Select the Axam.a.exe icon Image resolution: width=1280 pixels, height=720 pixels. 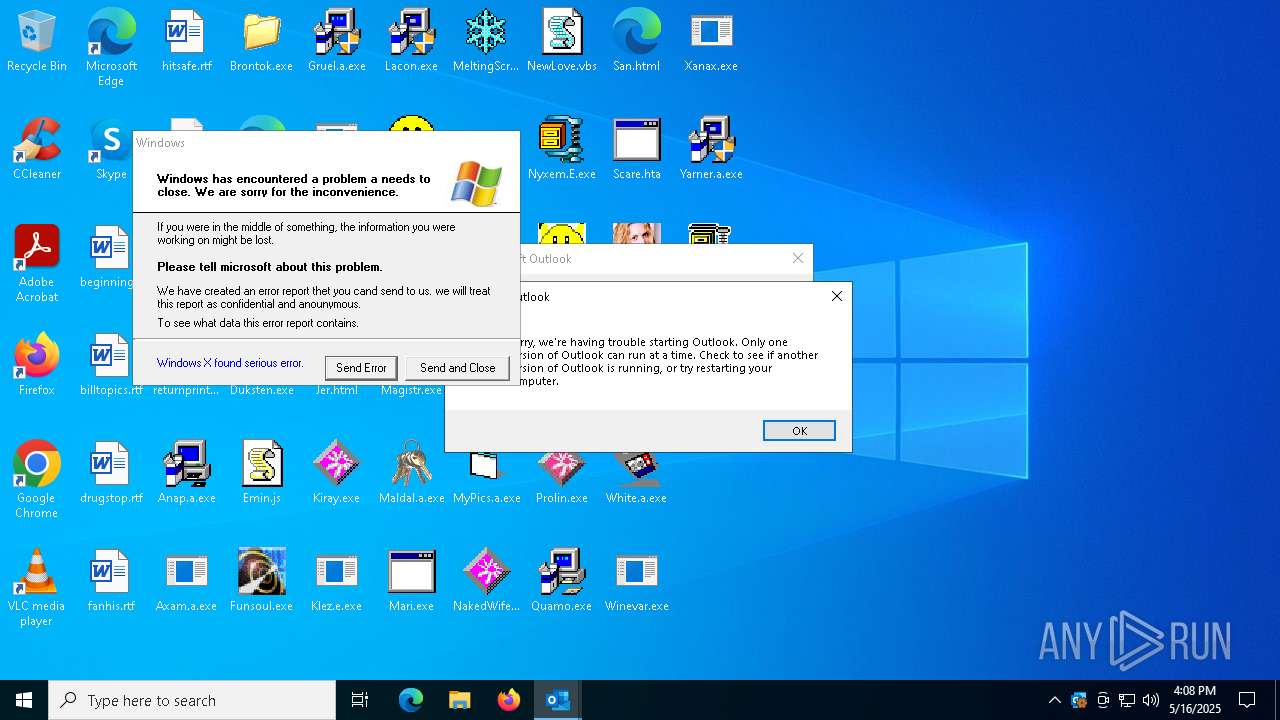click(186, 581)
